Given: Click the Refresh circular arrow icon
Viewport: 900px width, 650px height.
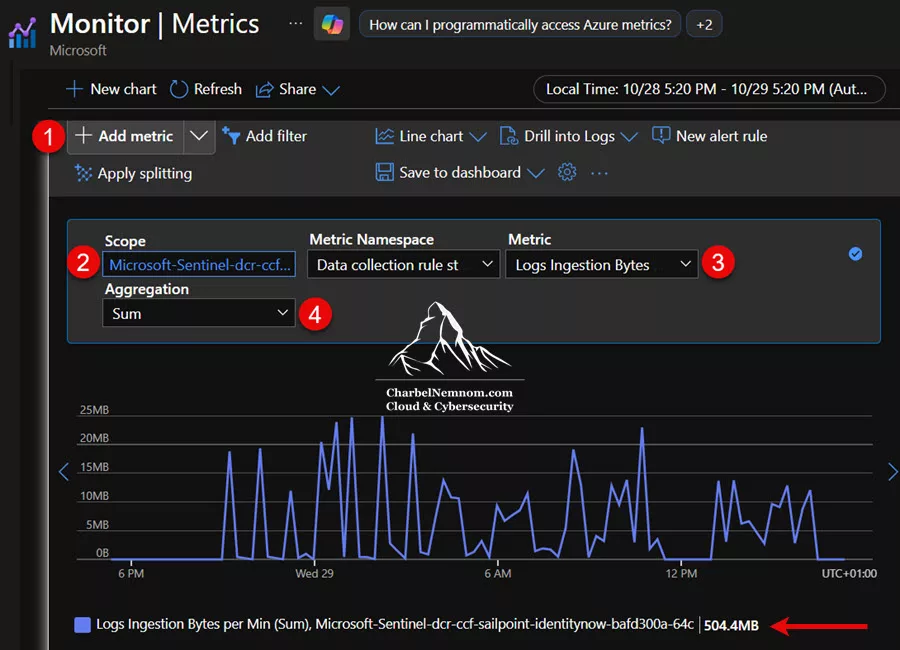Looking at the screenshot, I should point(179,89).
